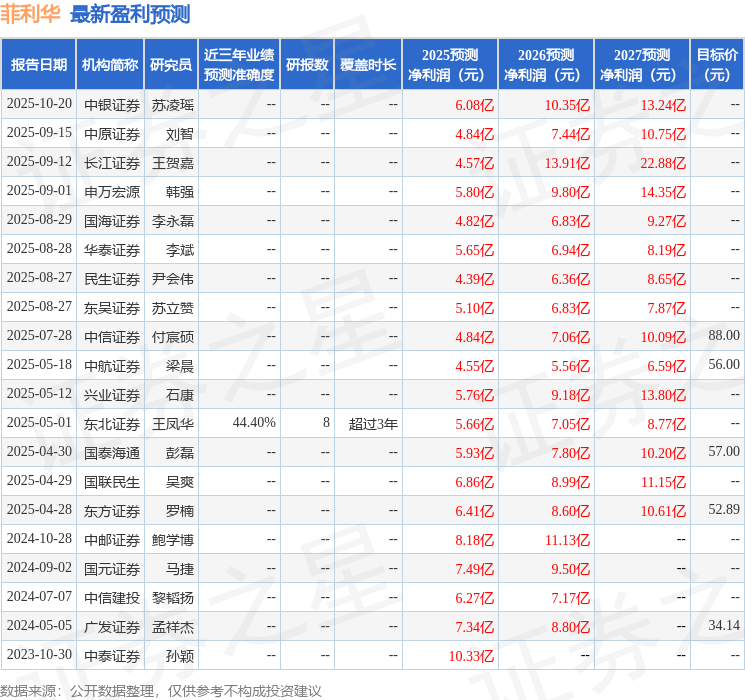The image size is (745, 700).
Task: Click the 最新盈利预测 heading
Action: [130, 14]
